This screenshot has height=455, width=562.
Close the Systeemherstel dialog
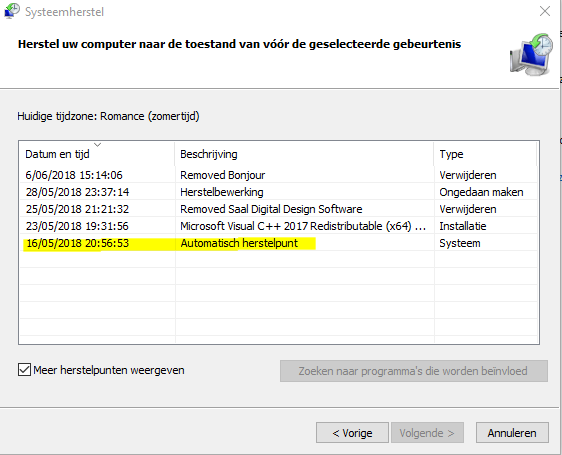[x=545, y=11]
